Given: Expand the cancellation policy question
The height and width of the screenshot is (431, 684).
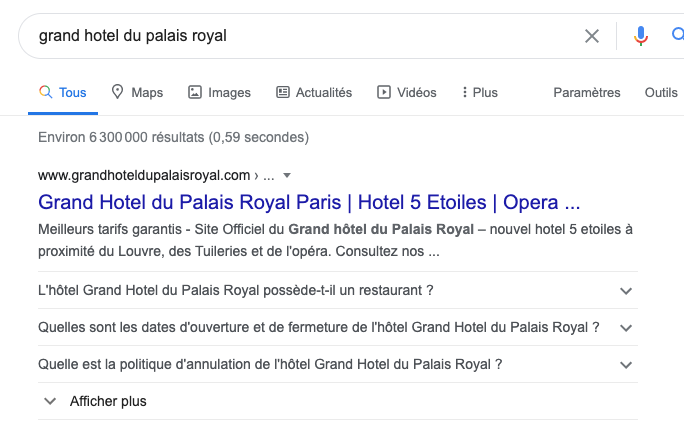Looking at the screenshot, I should click(x=338, y=365).
